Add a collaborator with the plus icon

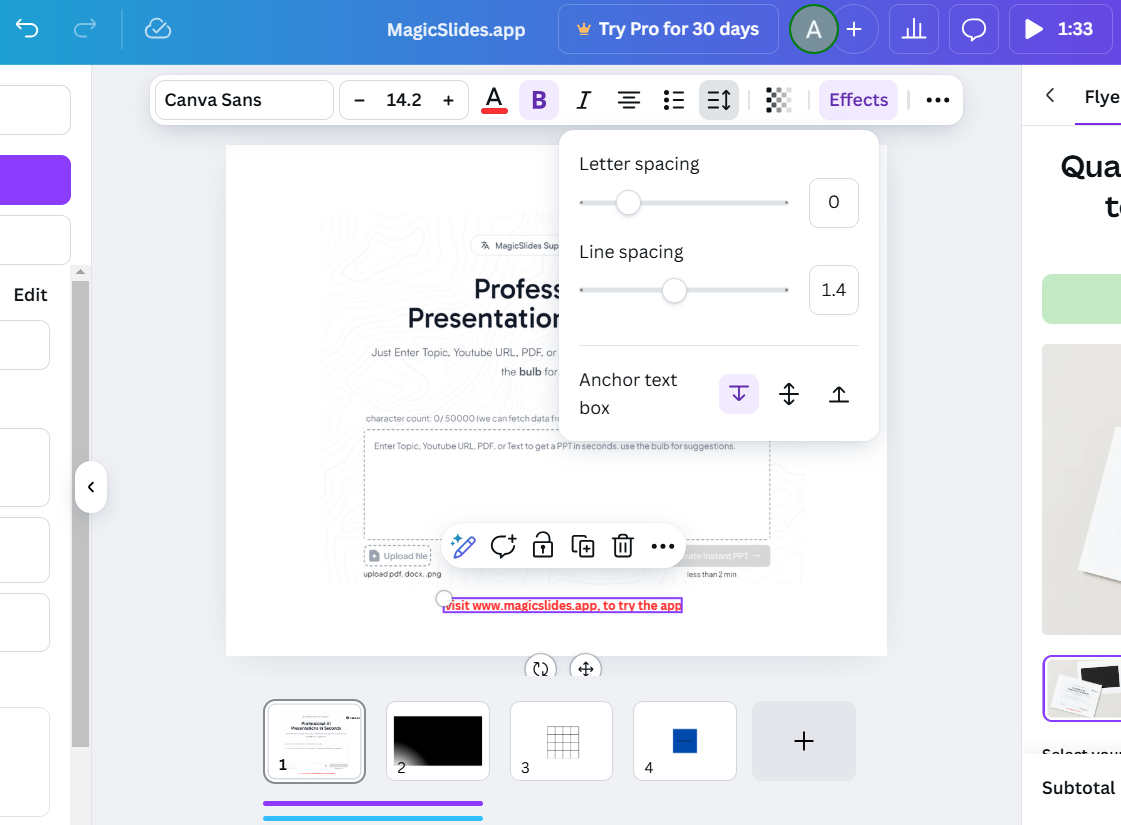(x=854, y=29)
